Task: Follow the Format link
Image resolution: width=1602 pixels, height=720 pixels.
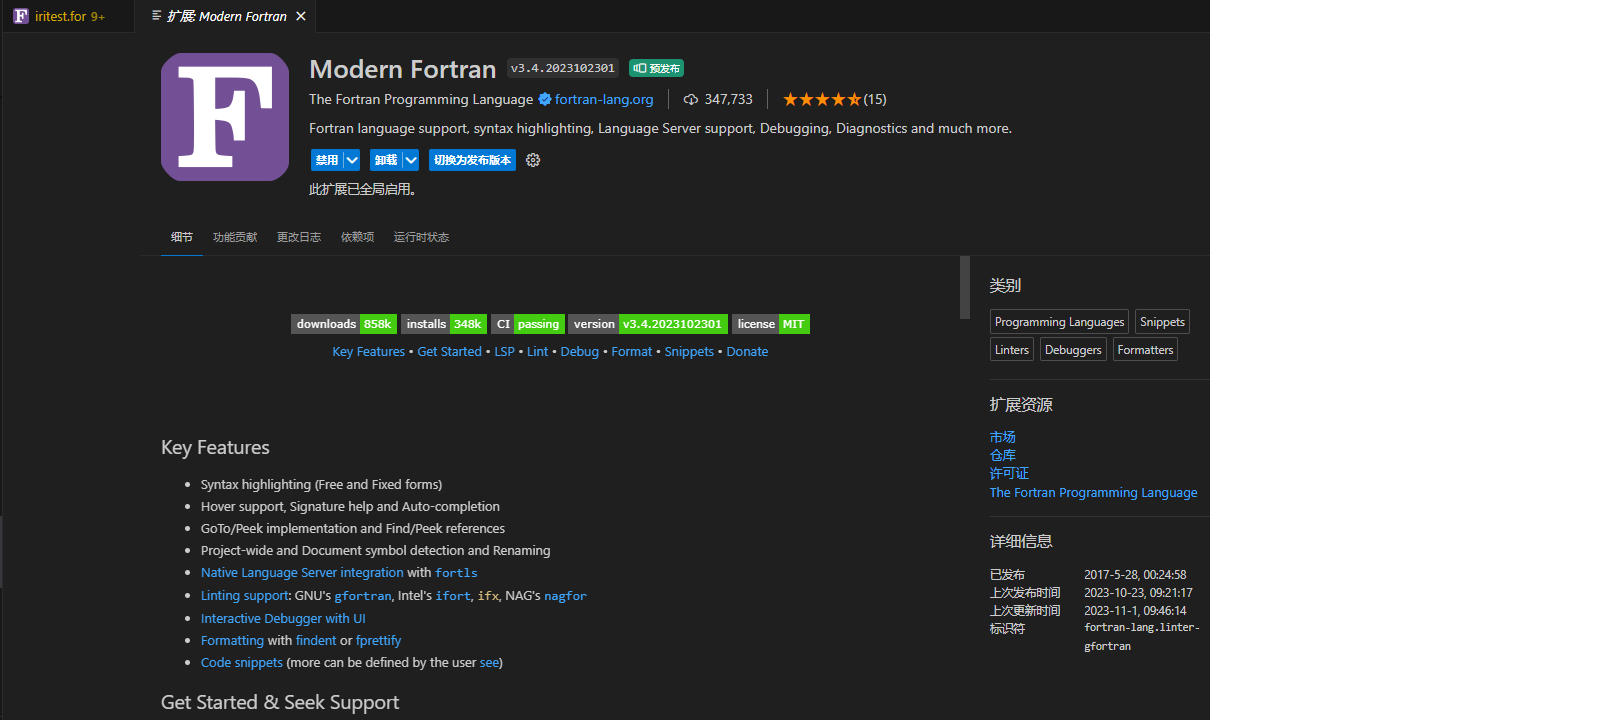Action: pyautogui.click(x=632, y=352)
